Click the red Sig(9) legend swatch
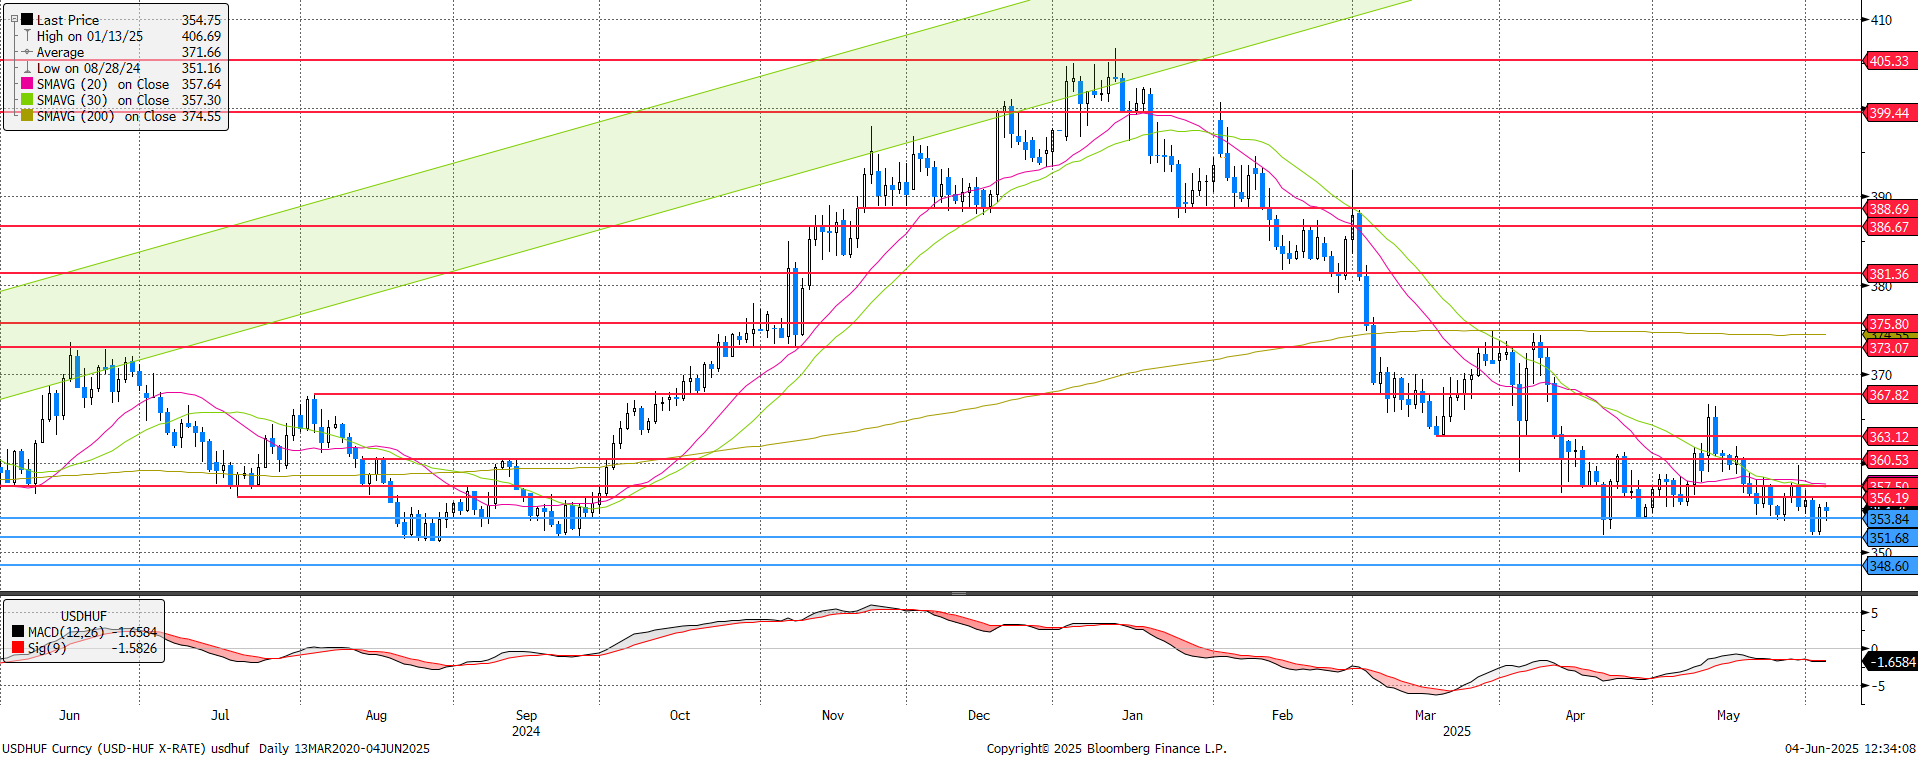The height and width of the screenshot is (757, 1918). [18, 648]
